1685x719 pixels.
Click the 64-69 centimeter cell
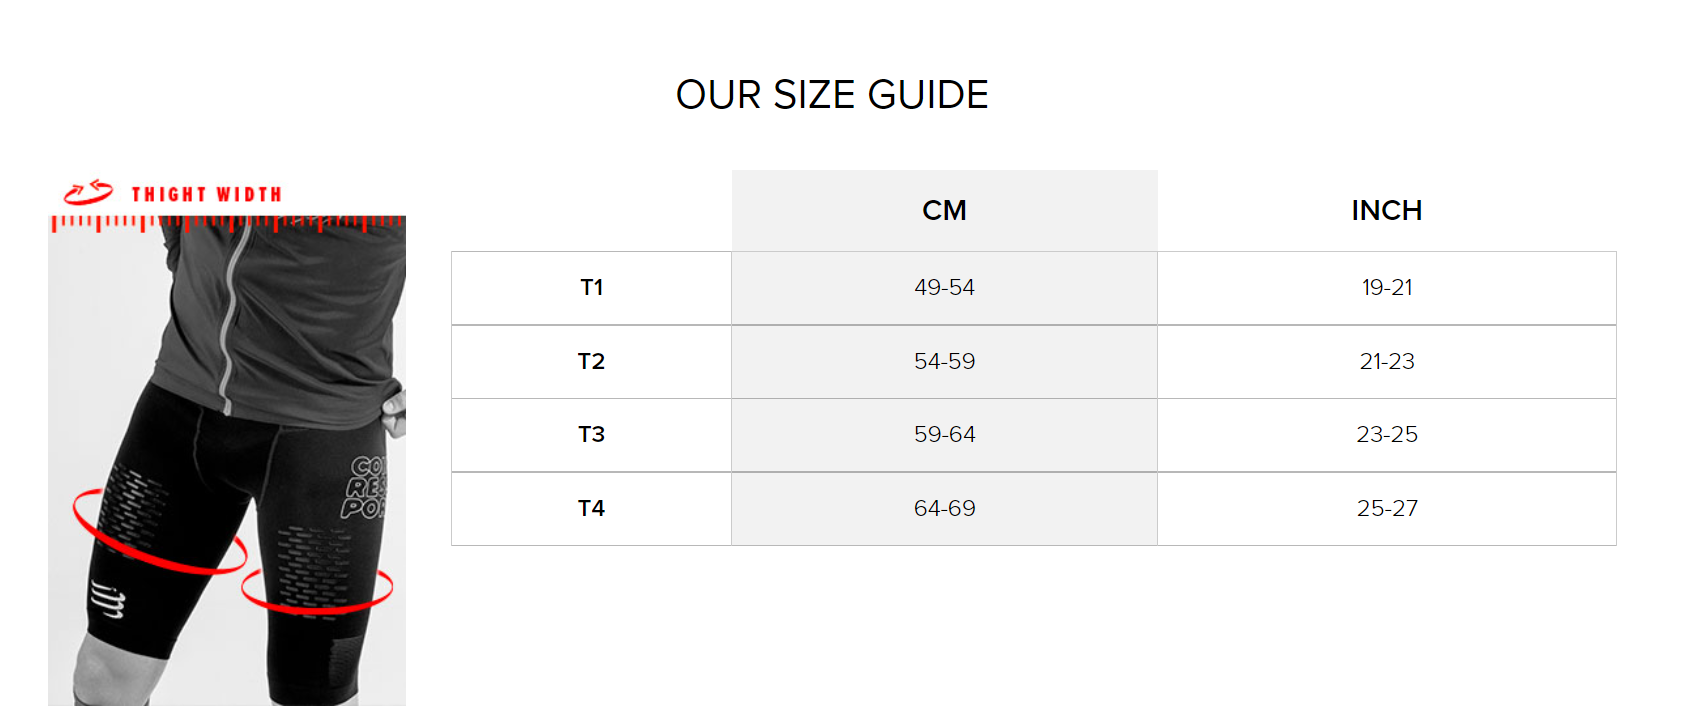[944, 509]
